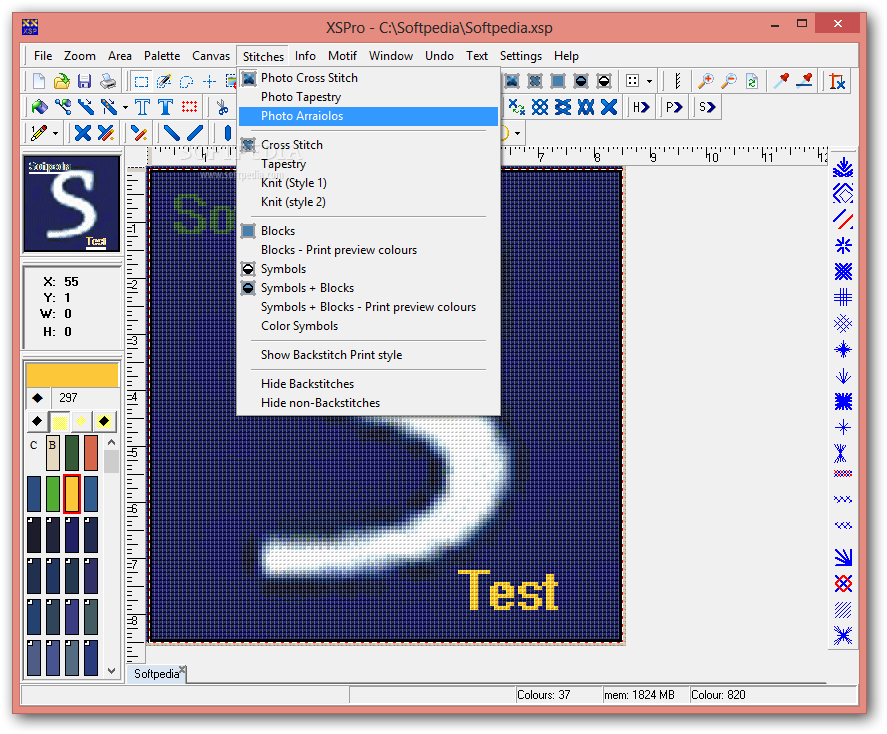The image size is (887, 734).
Task: Select the forward-slash diagonal half stitch tool
Action: point(195,133)
